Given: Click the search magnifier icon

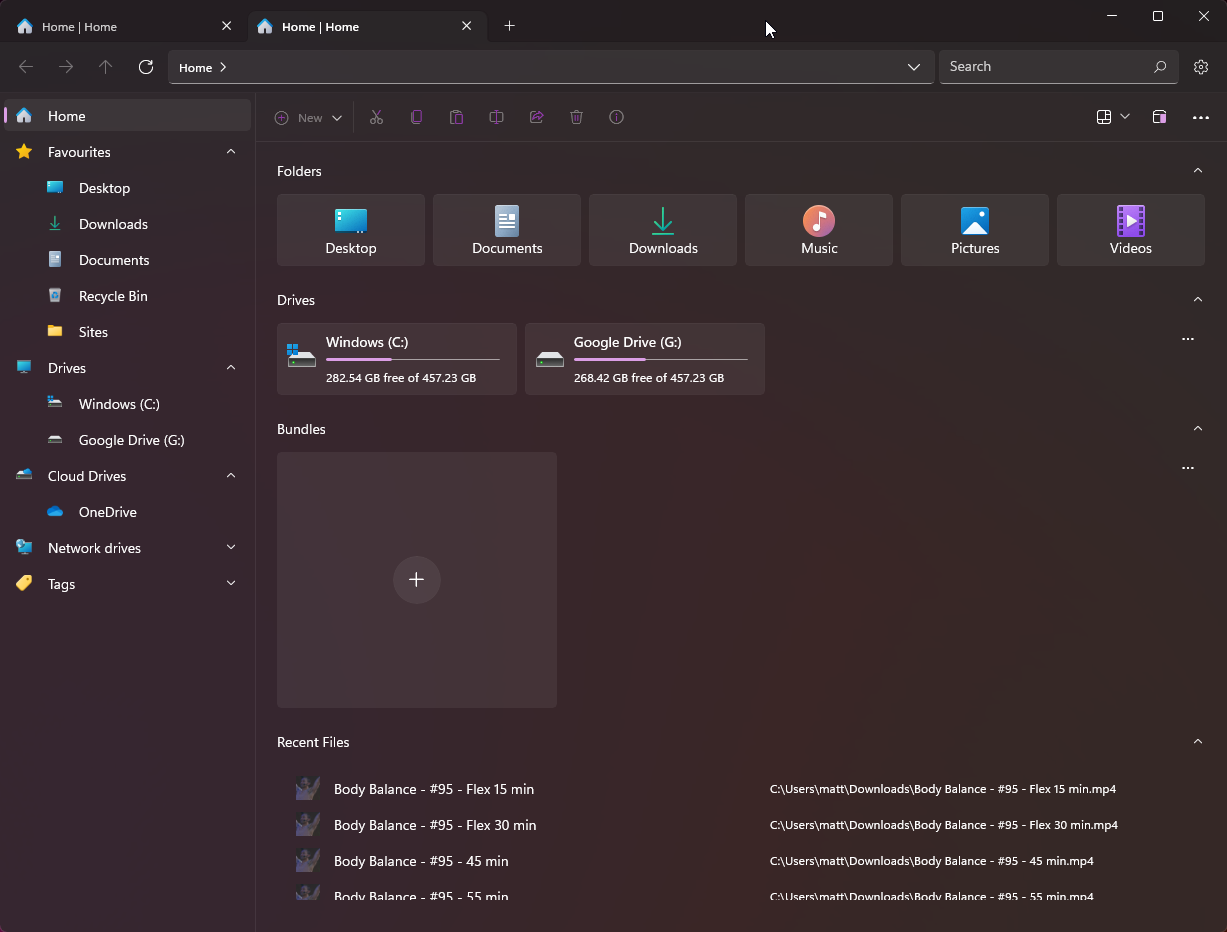Looking at the screenshot, I should (1160, 67).
